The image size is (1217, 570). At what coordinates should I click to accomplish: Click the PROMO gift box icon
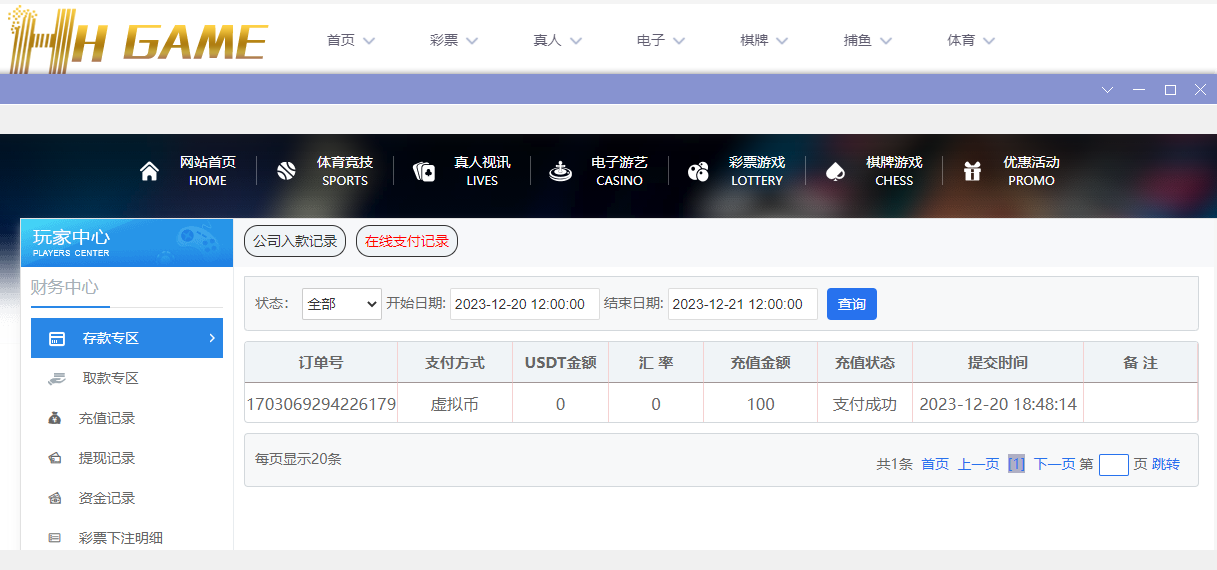click(972, 171)
